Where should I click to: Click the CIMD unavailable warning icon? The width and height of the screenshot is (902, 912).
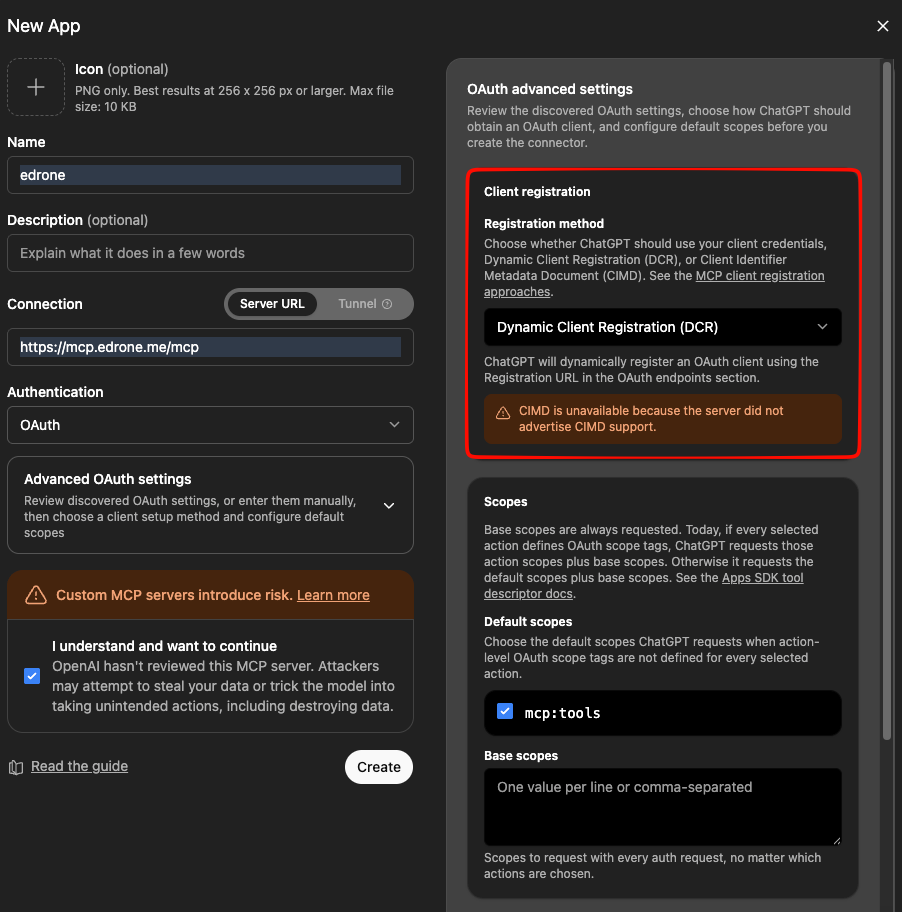503,413
